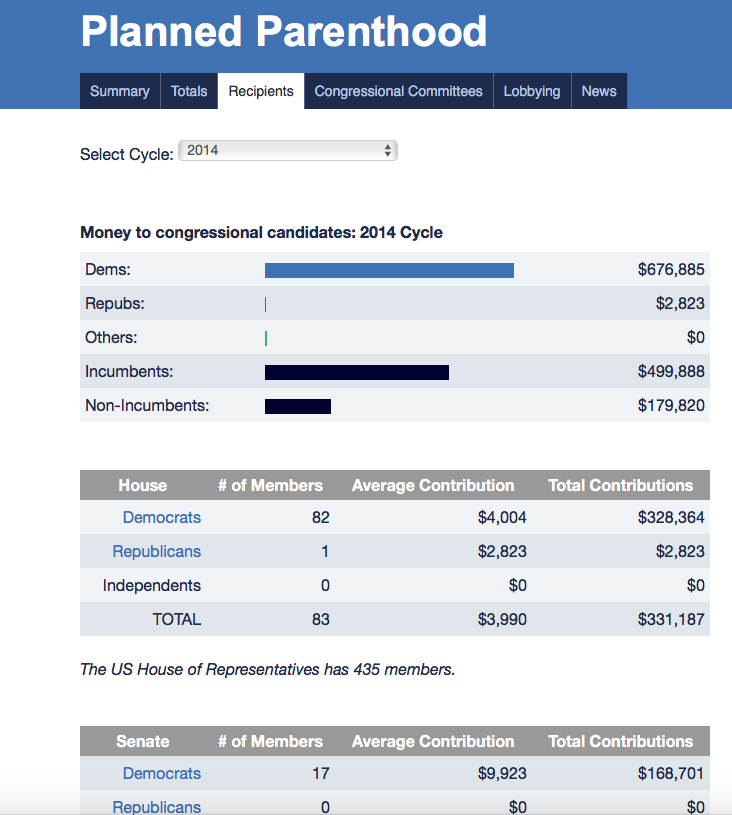Click the Non-Incumbents contribution bar

pos(297,405)
